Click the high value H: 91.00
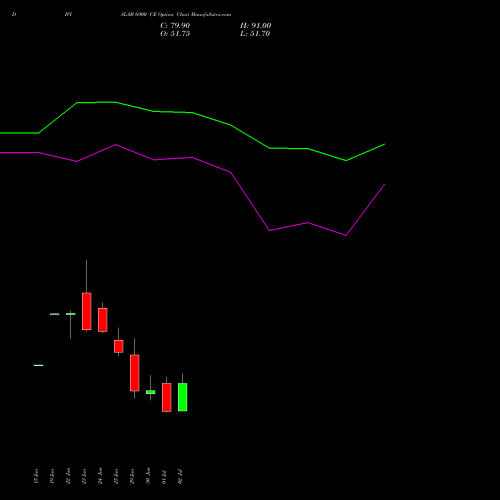The width and height of the screenshot is (500, 500). click(x=255, y=26)
